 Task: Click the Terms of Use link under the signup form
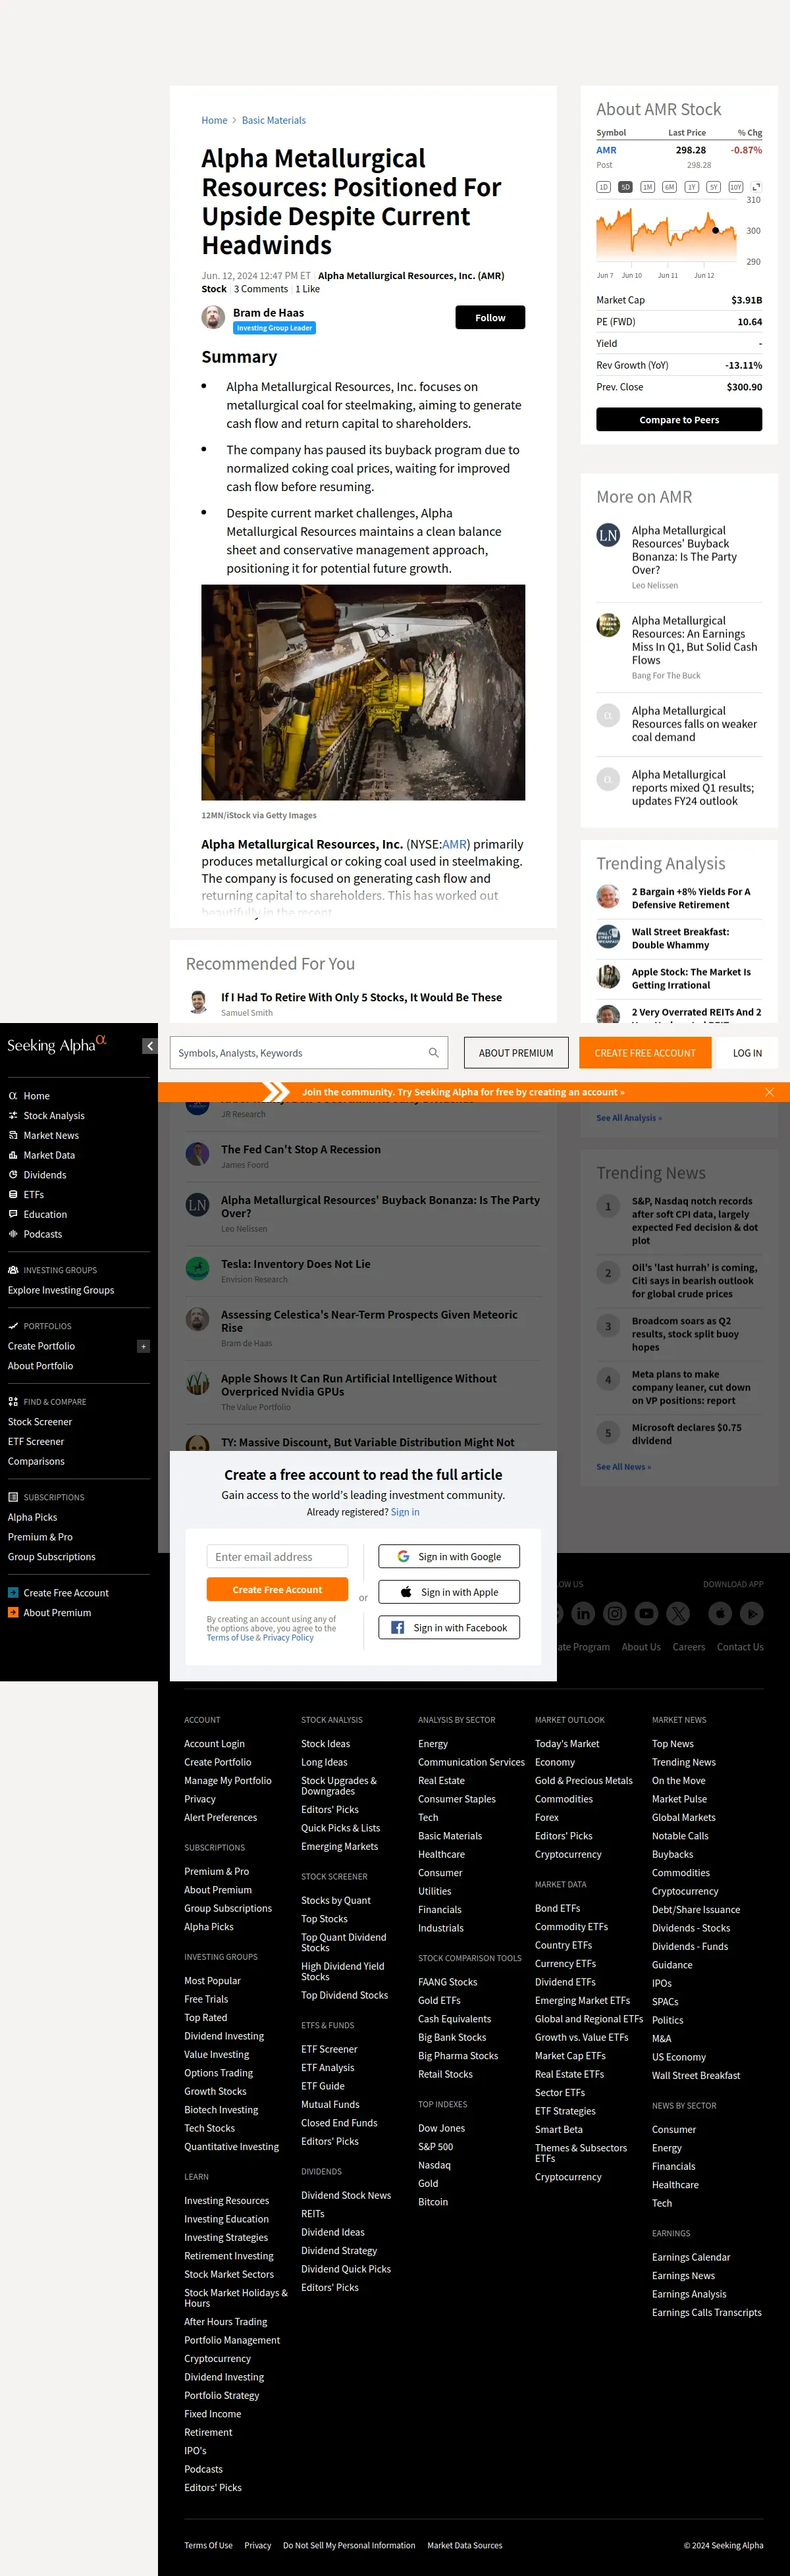(230, 1637)
